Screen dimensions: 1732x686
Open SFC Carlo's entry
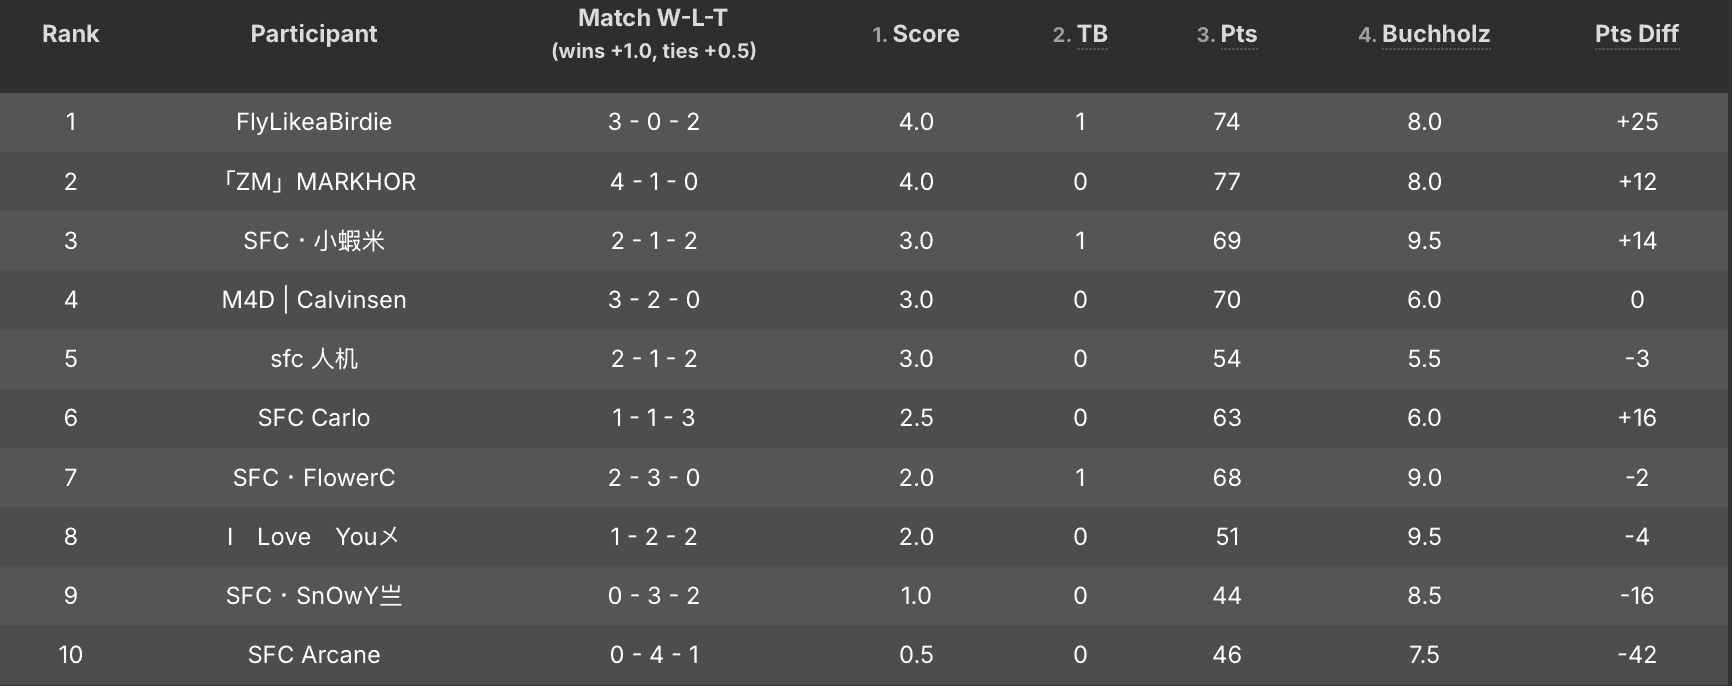pyautogui.click(x=314, y=418)
